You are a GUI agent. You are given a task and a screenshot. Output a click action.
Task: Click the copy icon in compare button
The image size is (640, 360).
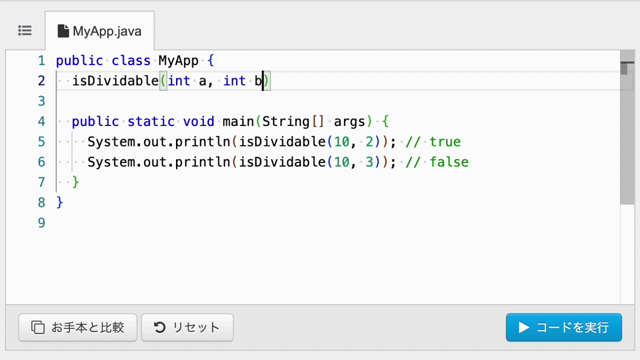(x=38, y=327)
